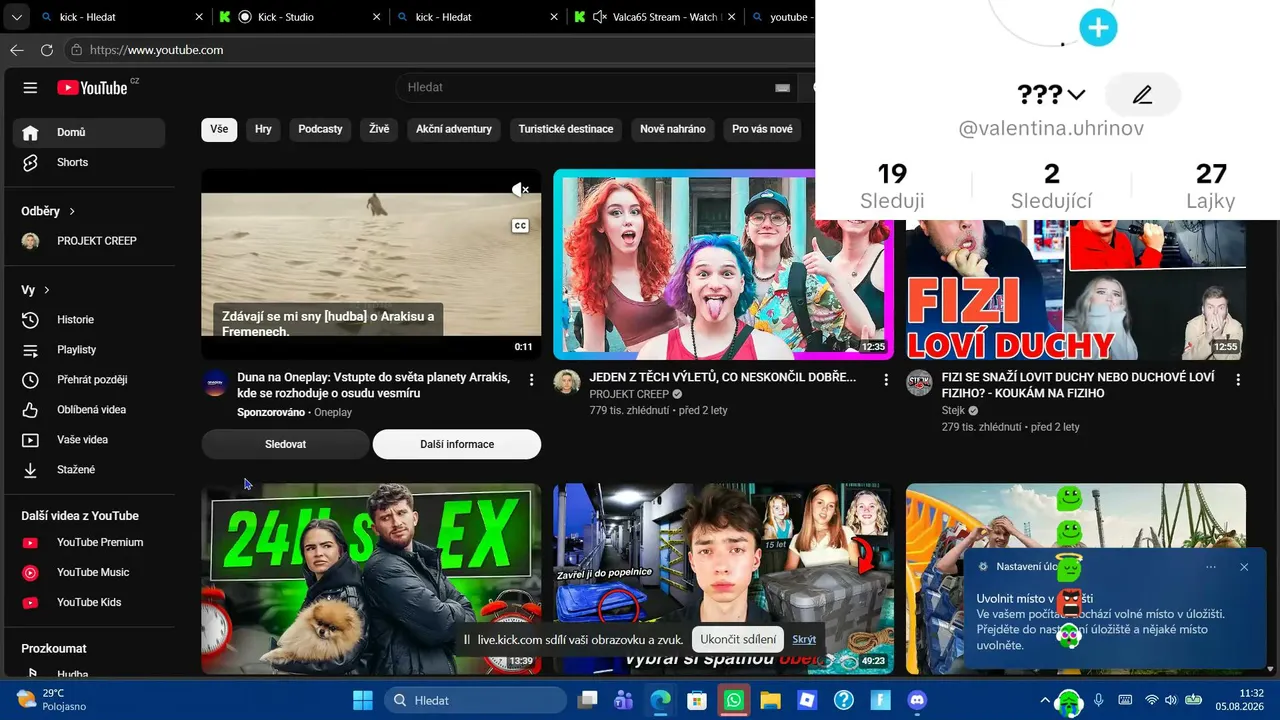Unmute the Duna ad video preview

point(520,190)
